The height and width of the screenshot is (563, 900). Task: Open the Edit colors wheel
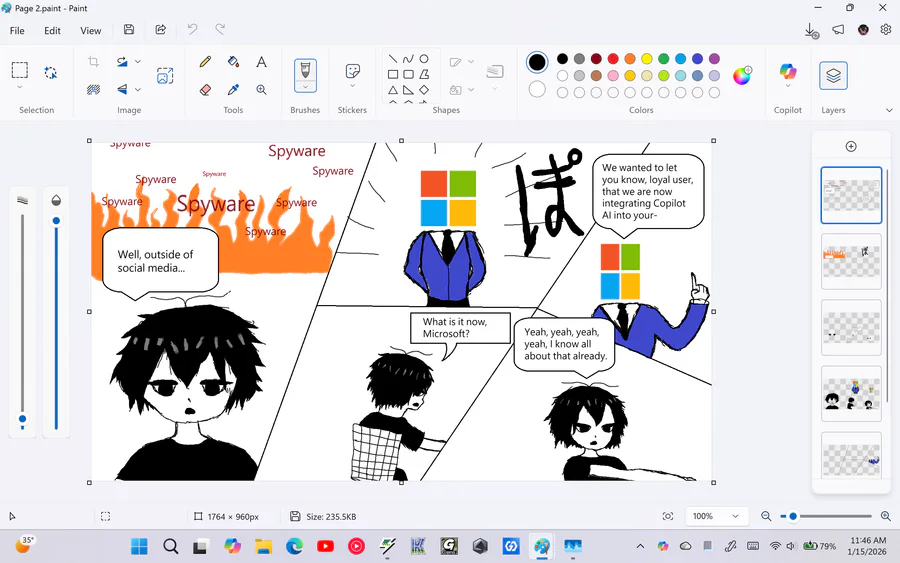[x=742, y=75]
